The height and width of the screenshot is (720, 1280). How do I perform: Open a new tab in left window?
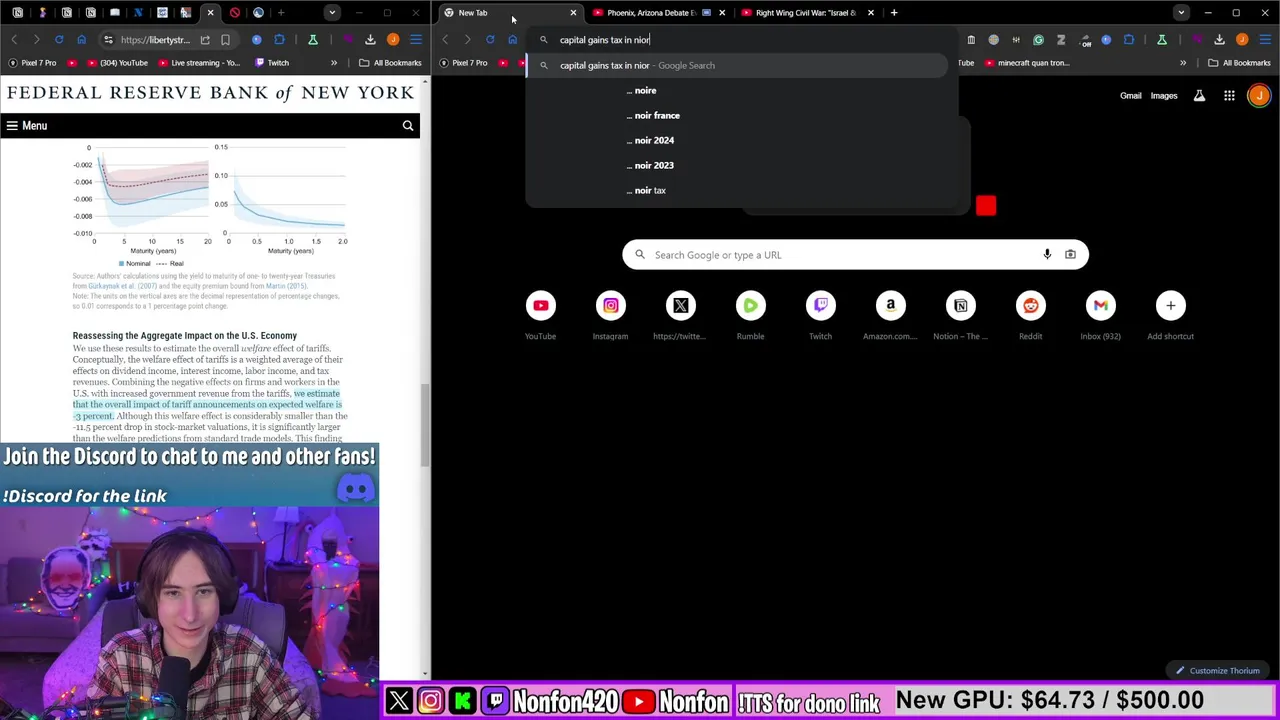pyautogui.click(x=281, y=13)
